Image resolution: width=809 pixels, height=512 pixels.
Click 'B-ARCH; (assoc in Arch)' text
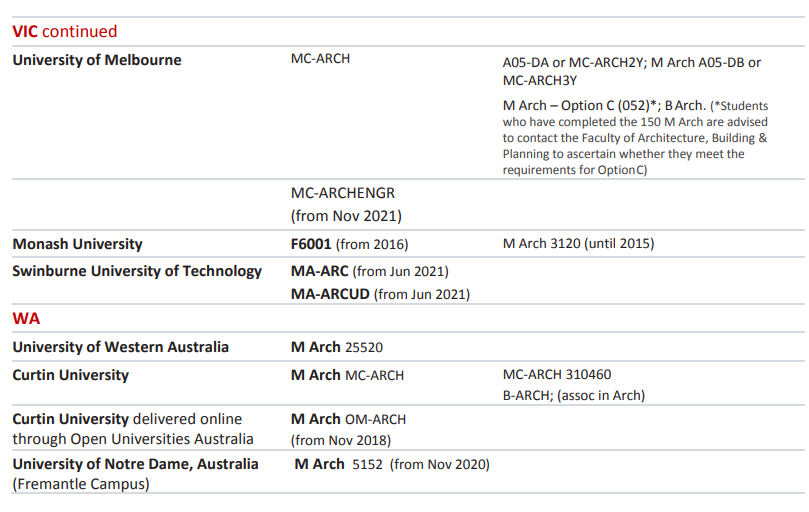[574, 395]
